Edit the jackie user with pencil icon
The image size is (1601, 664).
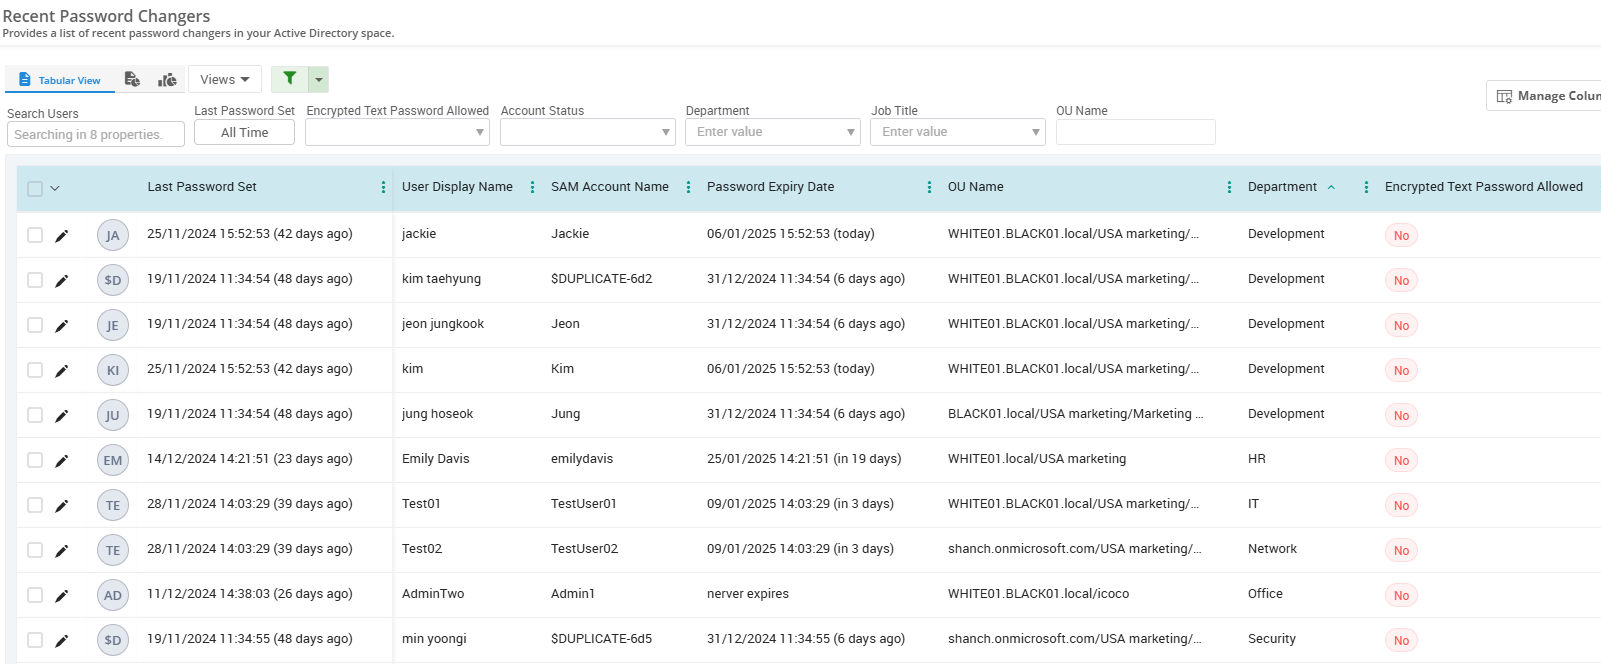(61, 236)
